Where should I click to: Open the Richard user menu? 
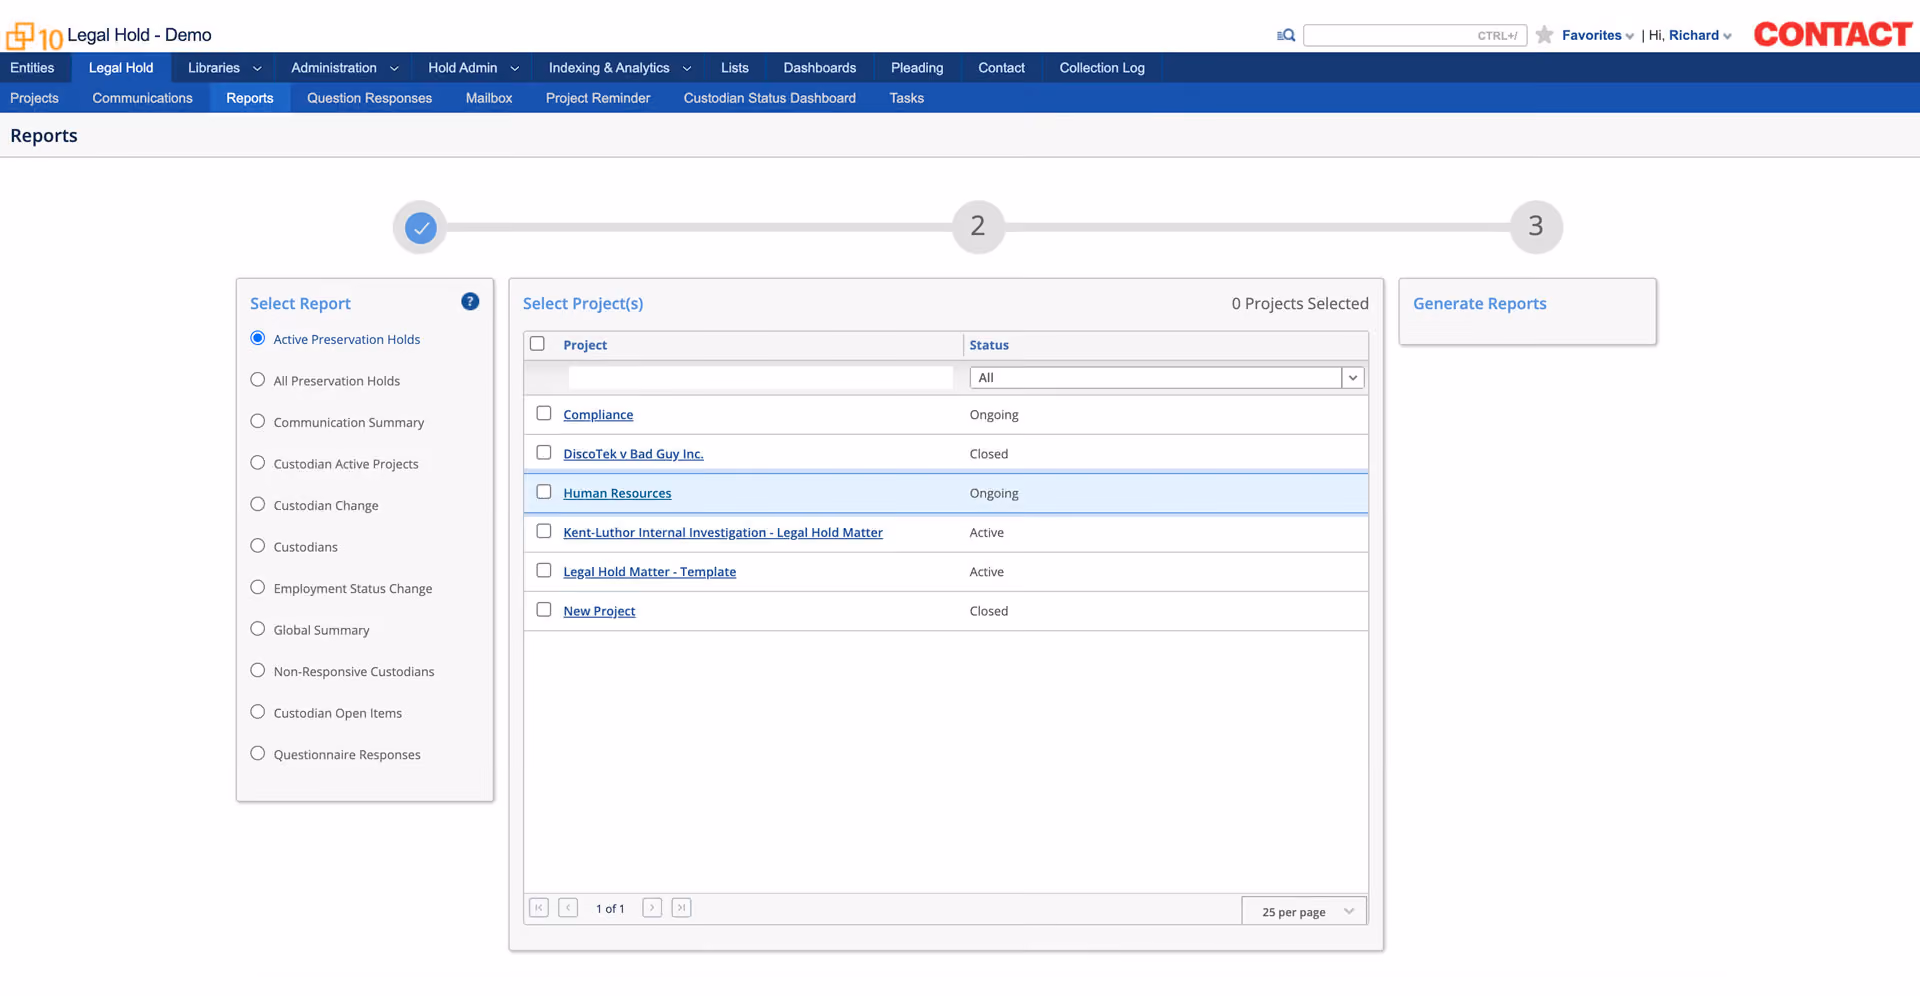tap(1699, 35)
